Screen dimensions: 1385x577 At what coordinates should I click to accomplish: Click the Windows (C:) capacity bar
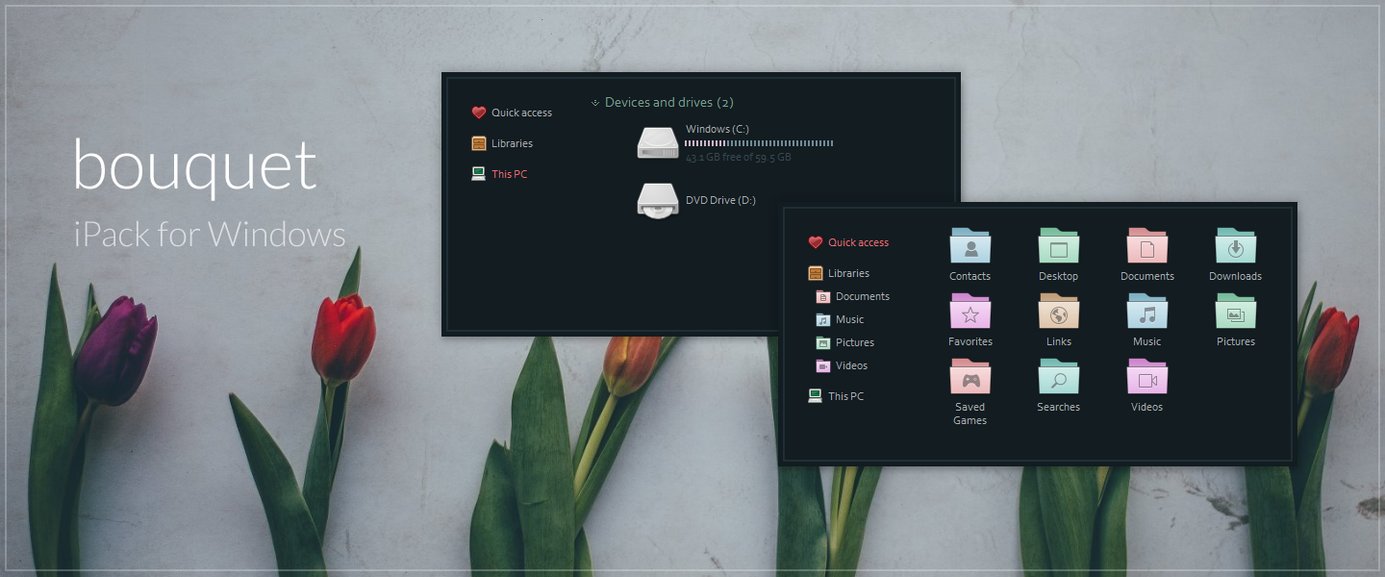point(759,143)
